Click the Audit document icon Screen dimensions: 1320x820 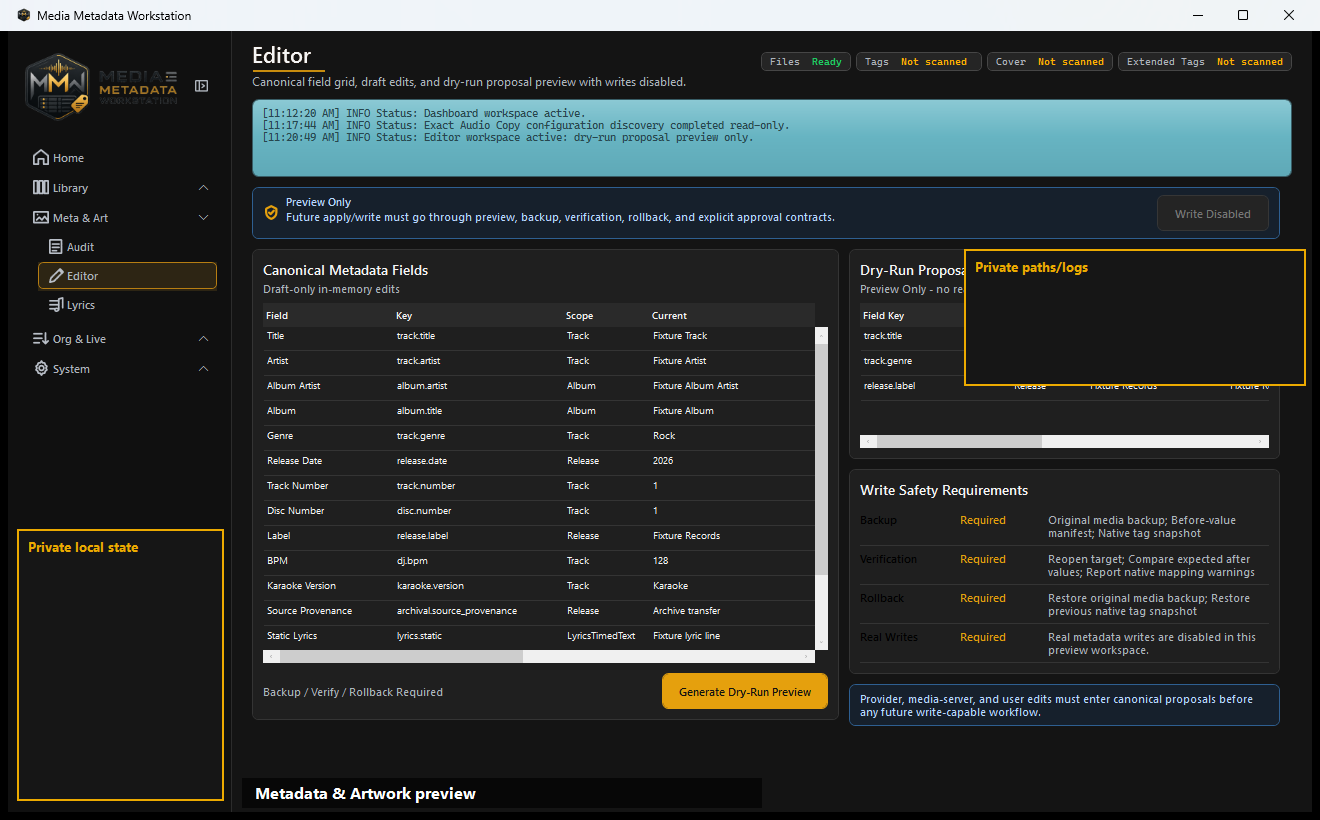pos(56,247)
